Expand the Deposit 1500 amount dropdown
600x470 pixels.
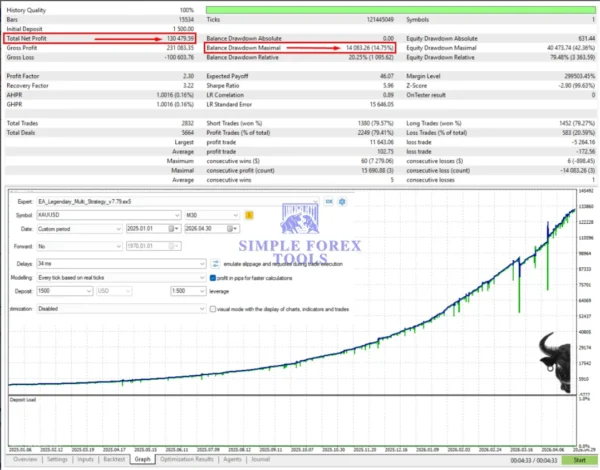point(89,291)
